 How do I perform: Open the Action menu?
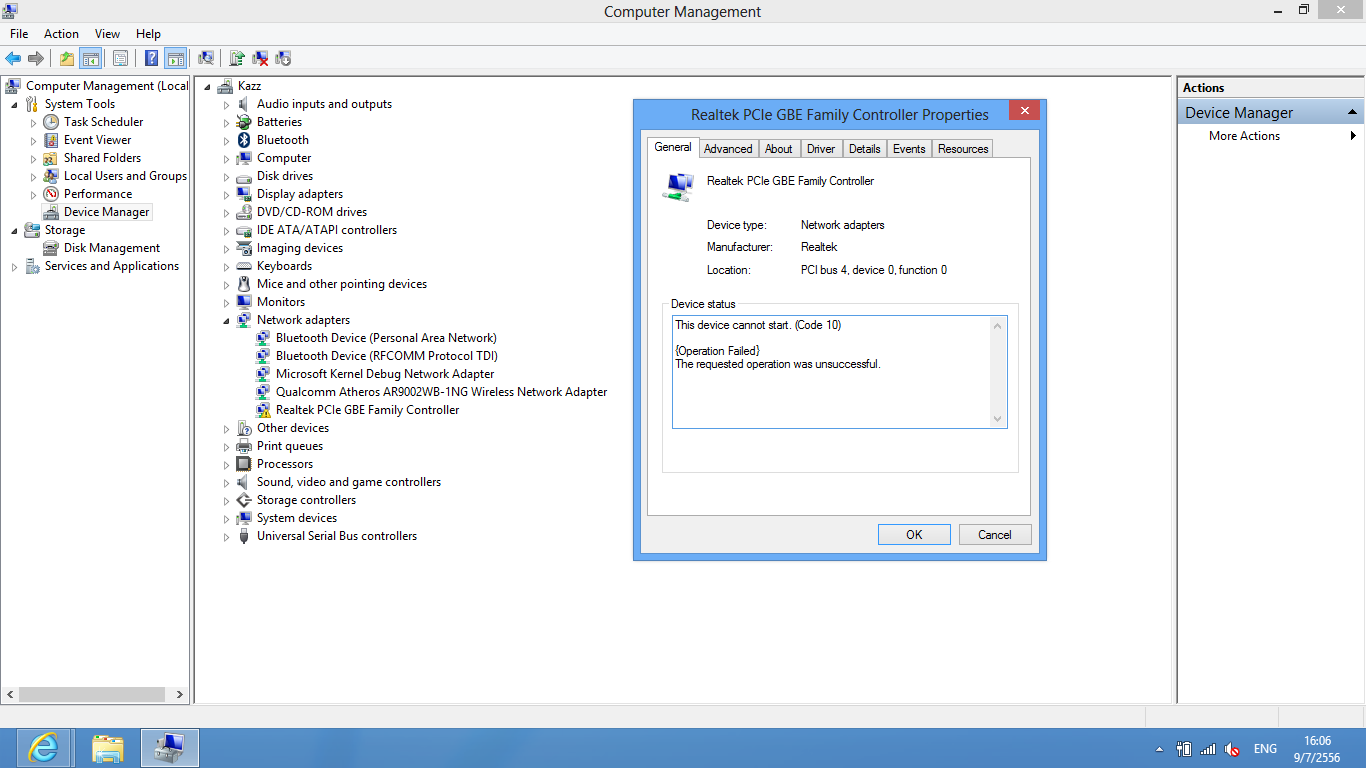[61, 34]
